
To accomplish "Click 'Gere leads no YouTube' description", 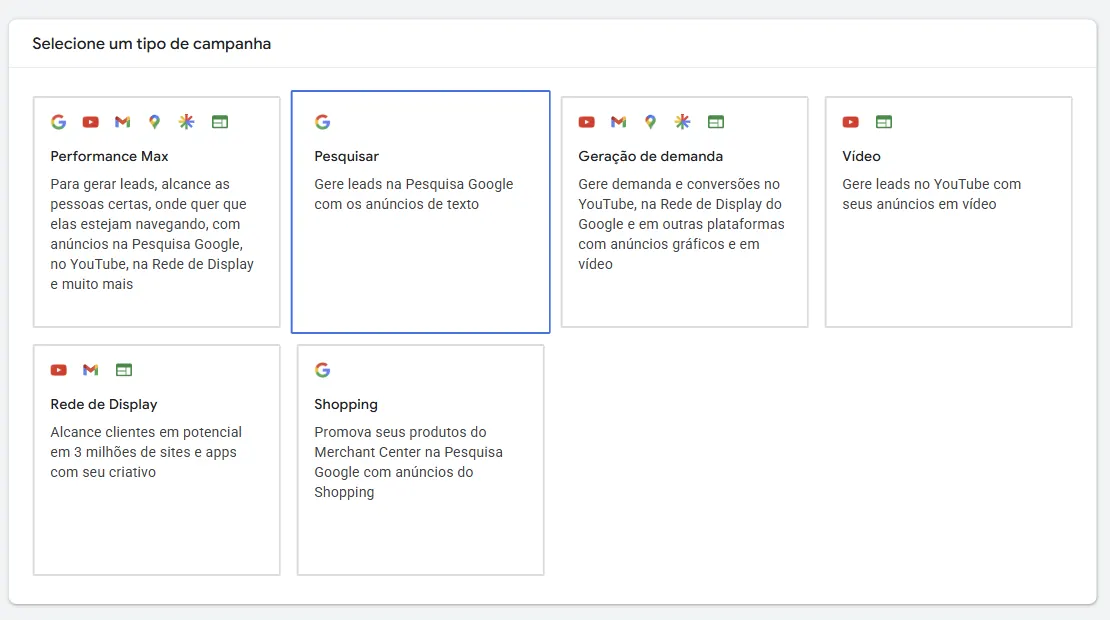I will [x=932, y=194].
